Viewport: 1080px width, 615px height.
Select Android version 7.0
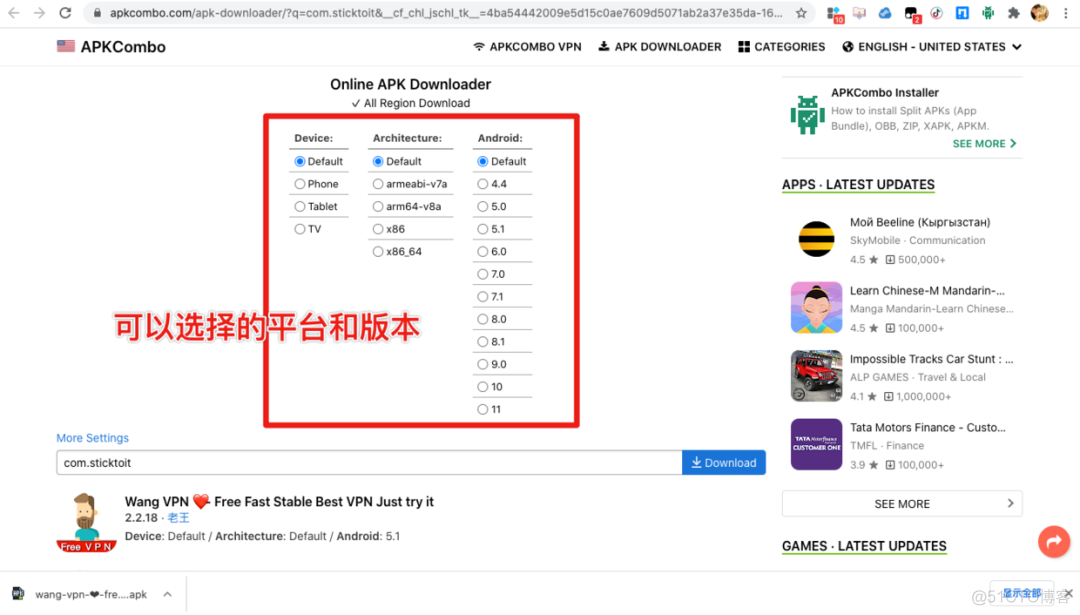(483, 274)
